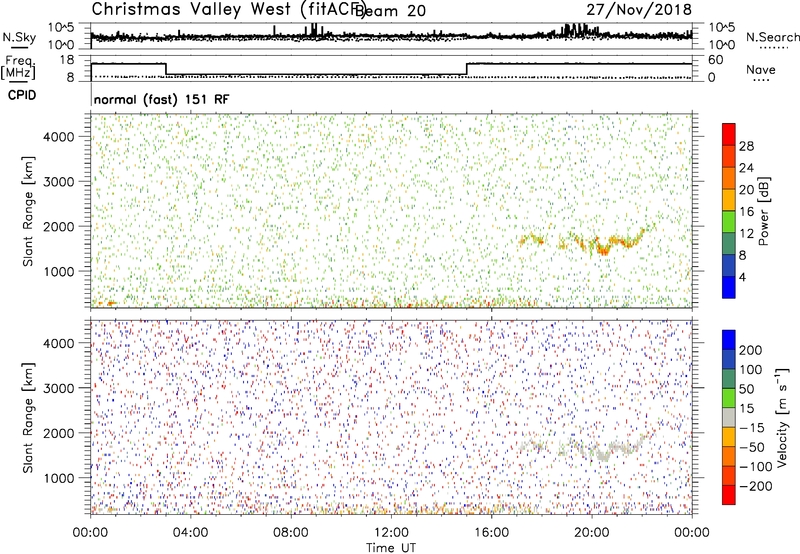Click the 3000 tick on the velocity panel

tap(59, 388)
